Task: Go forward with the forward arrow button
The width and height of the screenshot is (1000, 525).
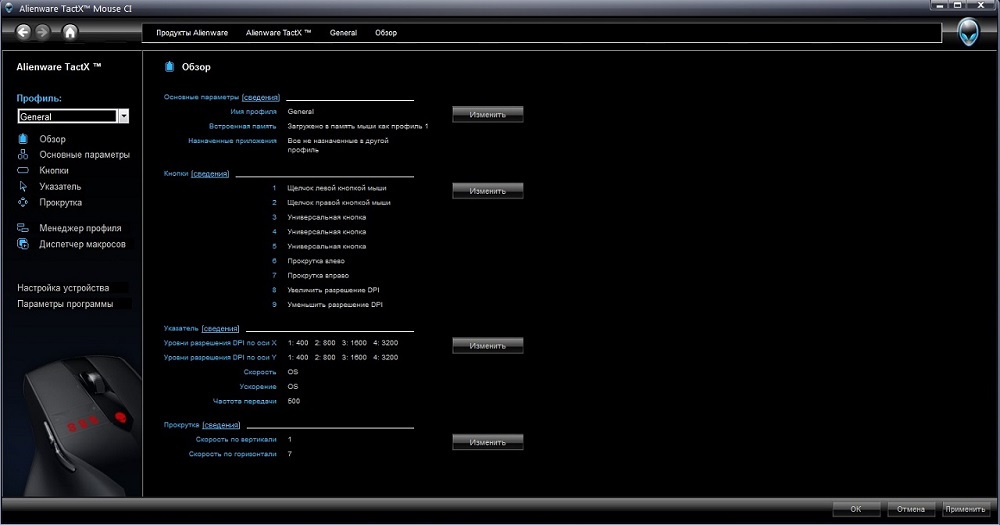Action: tap(42, 31)
